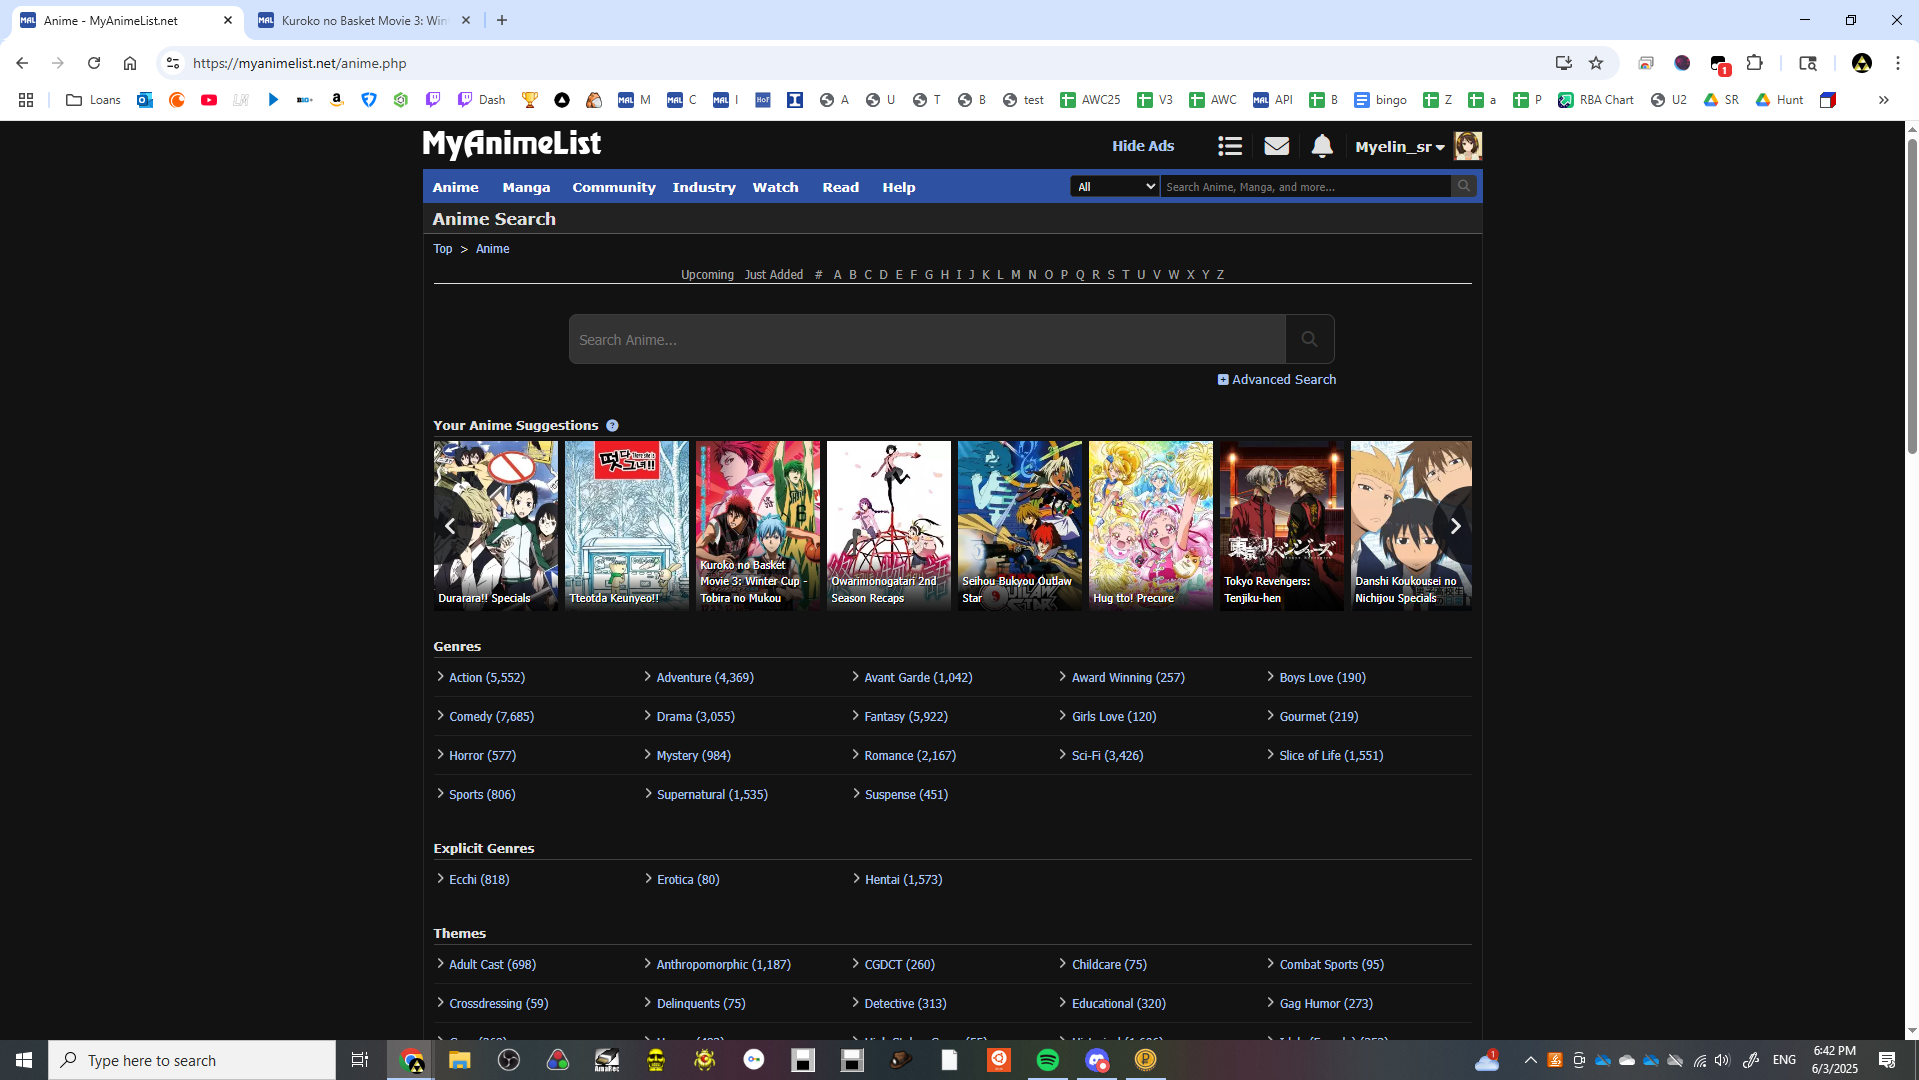
Task: Click the Windows Start button
Action: [24, 1060]
